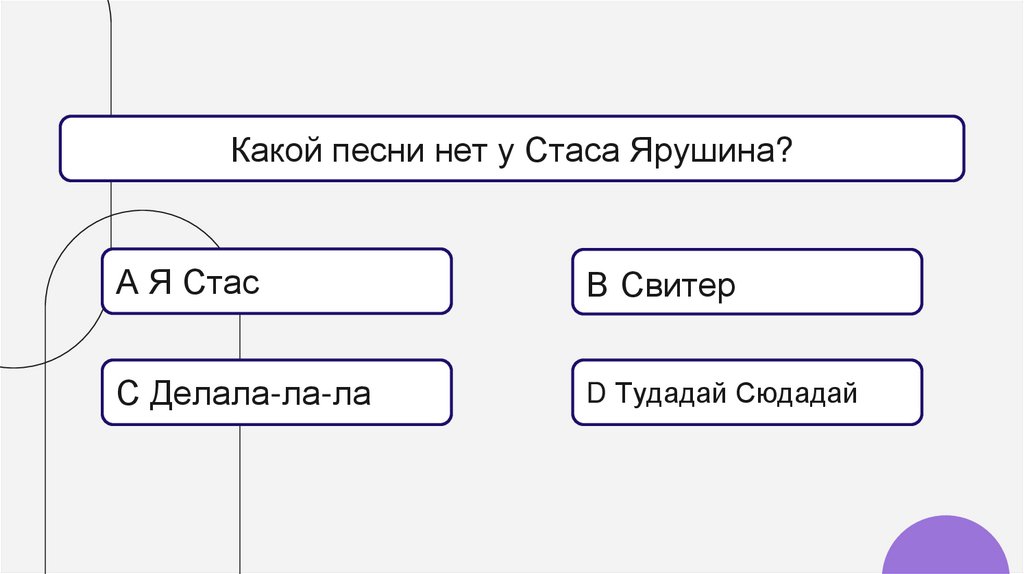
Task: Click the letter B before "Свитер"
Action: [x=597, y=286]
